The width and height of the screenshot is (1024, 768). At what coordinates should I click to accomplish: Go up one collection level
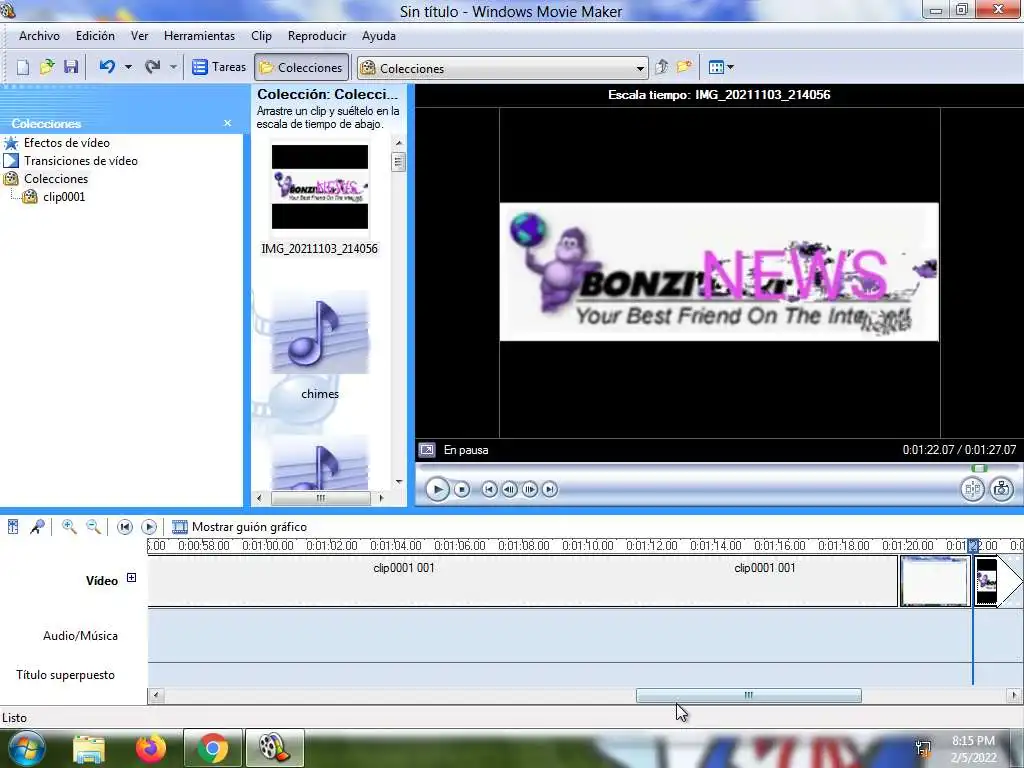pos(662,67)
